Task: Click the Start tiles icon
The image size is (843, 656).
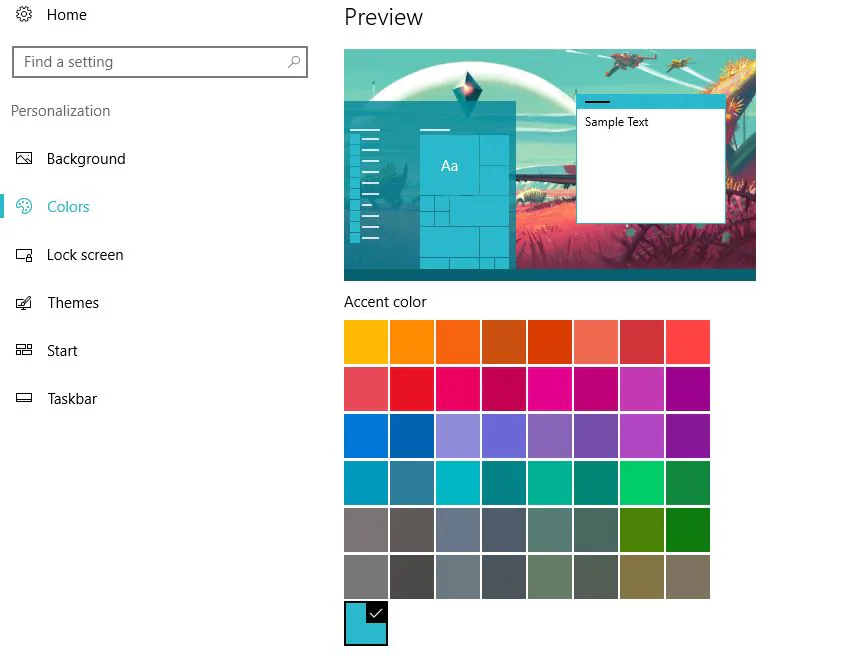Action: point(24,350)
